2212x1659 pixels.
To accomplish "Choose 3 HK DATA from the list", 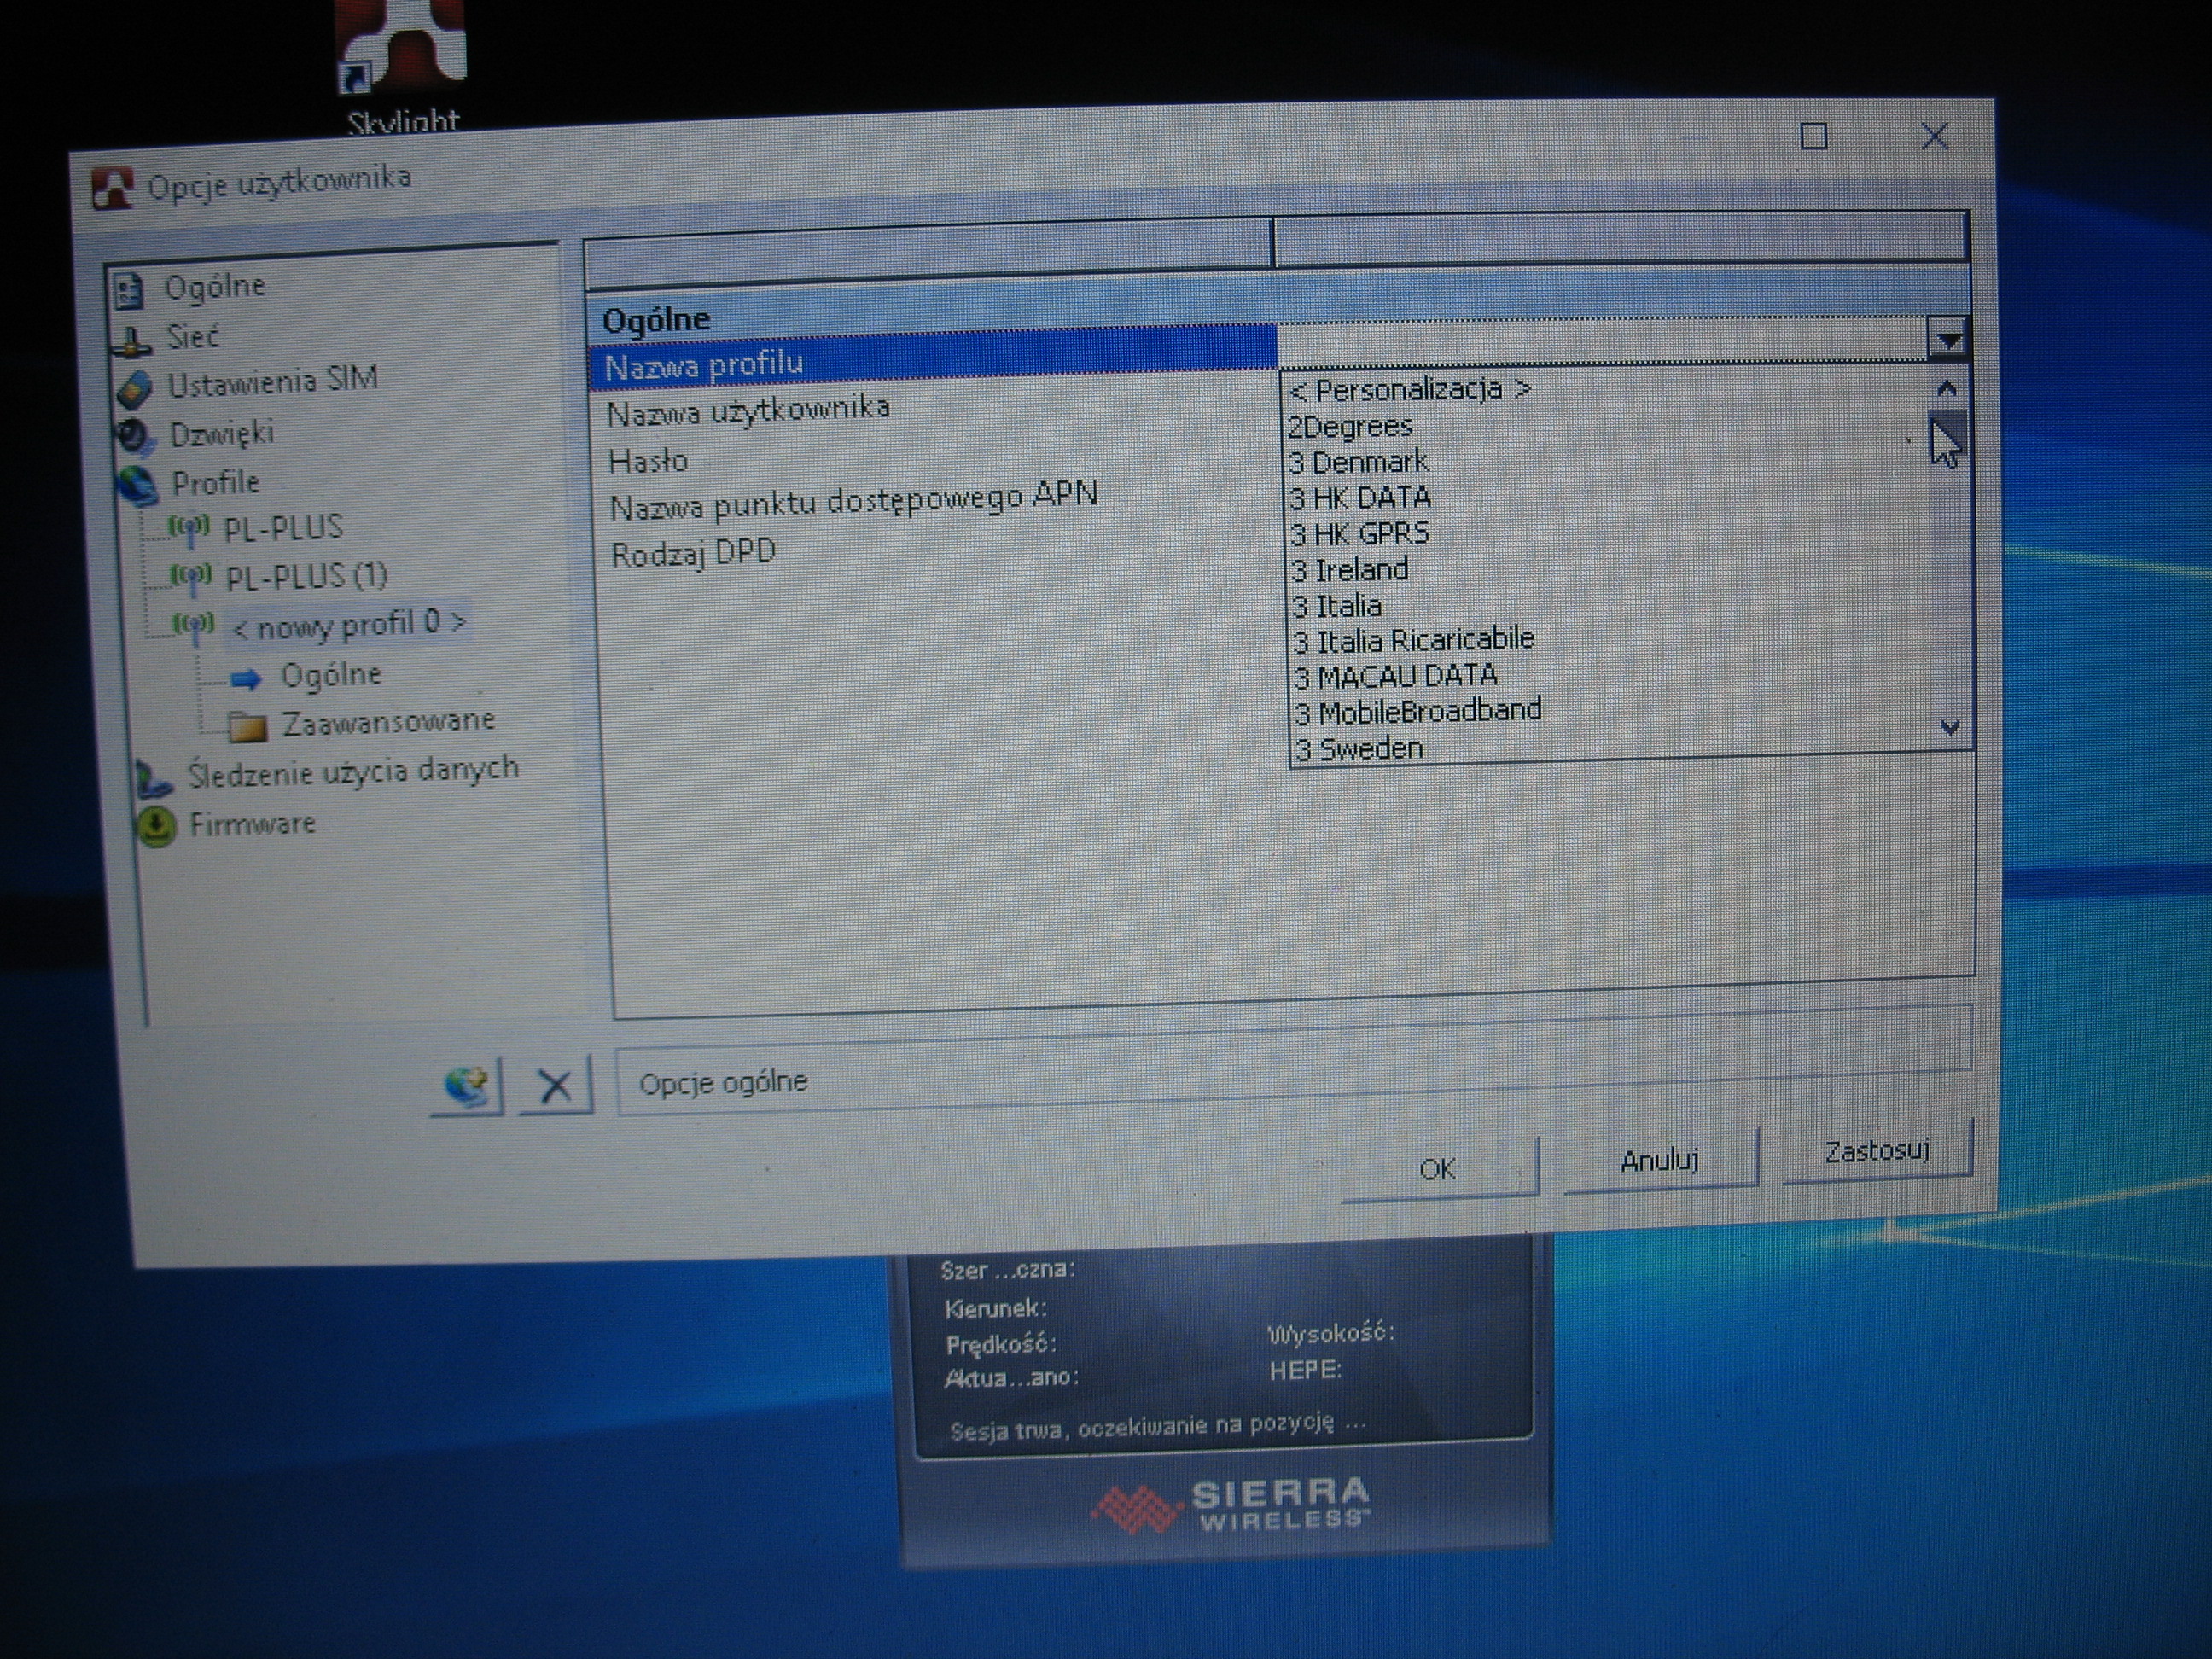I will [x=1360, y=498].
